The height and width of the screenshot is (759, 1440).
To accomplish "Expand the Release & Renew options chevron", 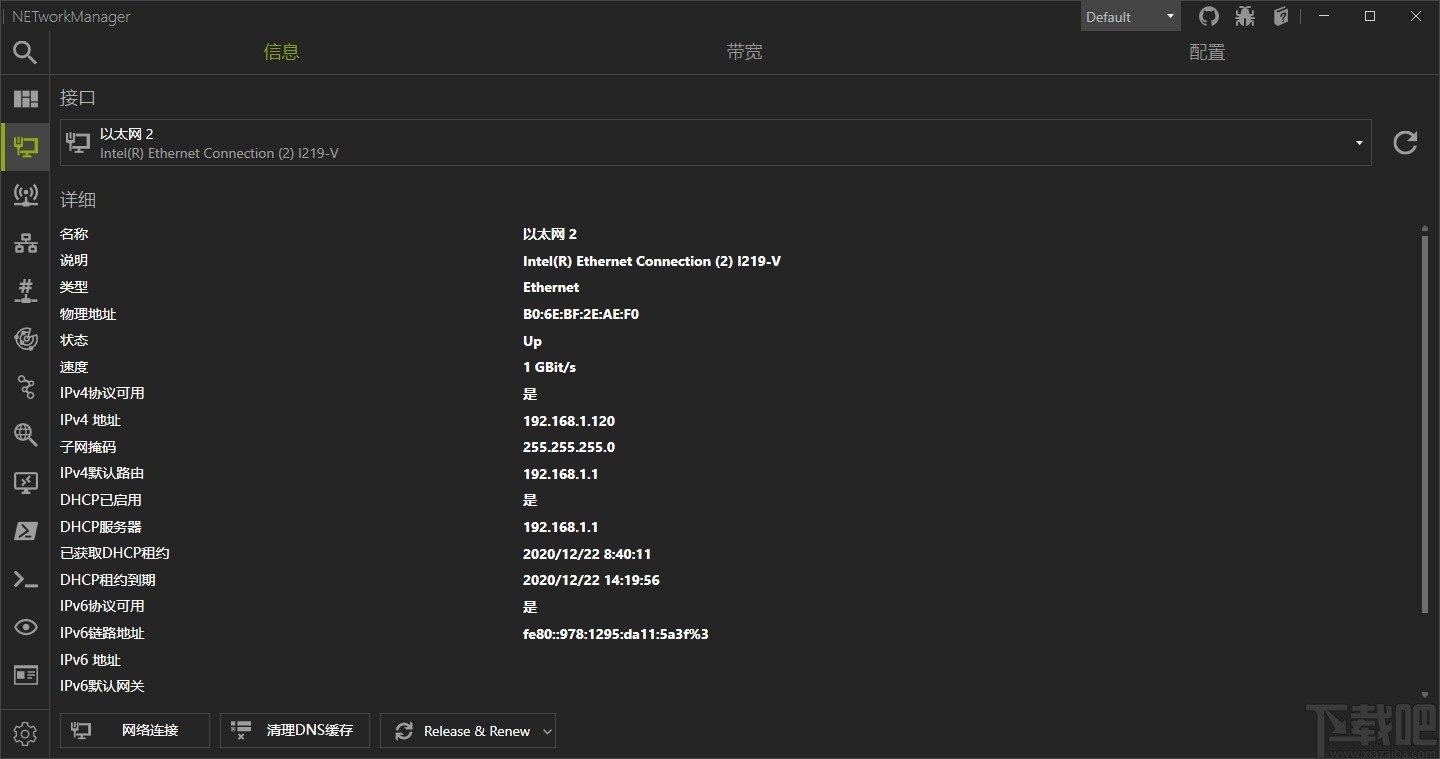I will click(547, 731).
